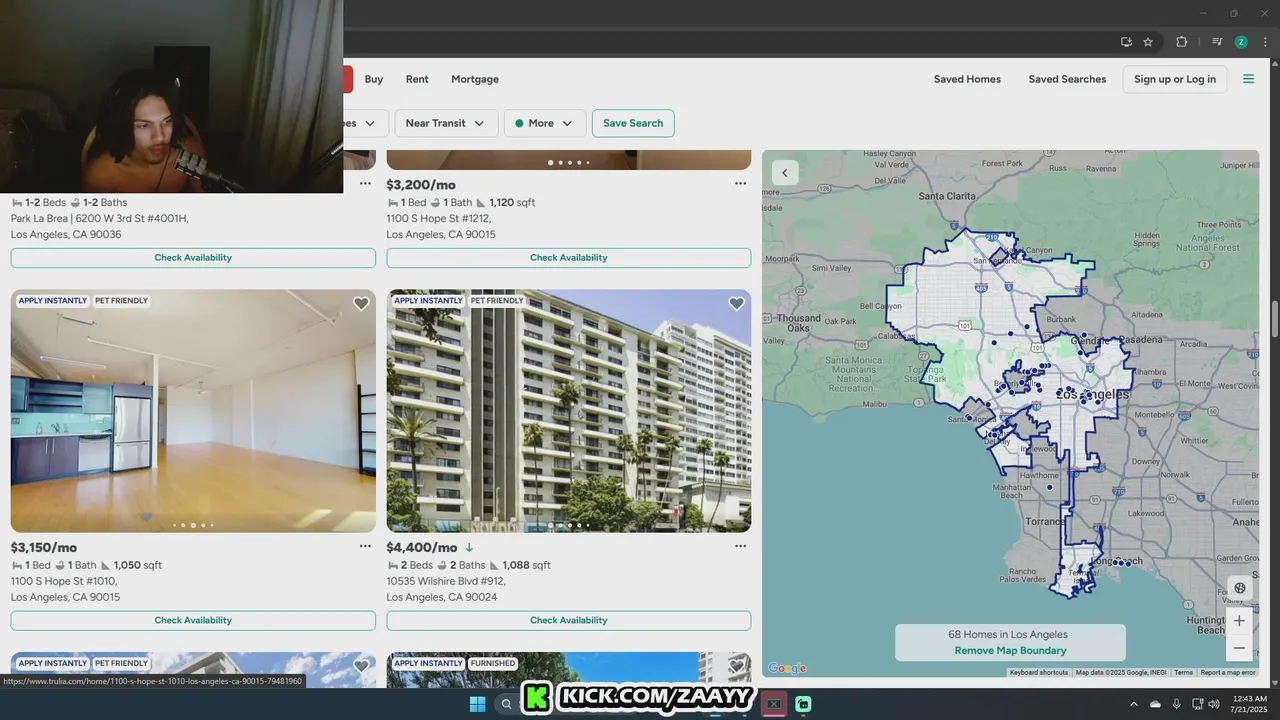Image resolution: width=1280 pixels, height=720 pixels.
Task: Open options for the $3,200/mo listing
Action: coord(740,184)
